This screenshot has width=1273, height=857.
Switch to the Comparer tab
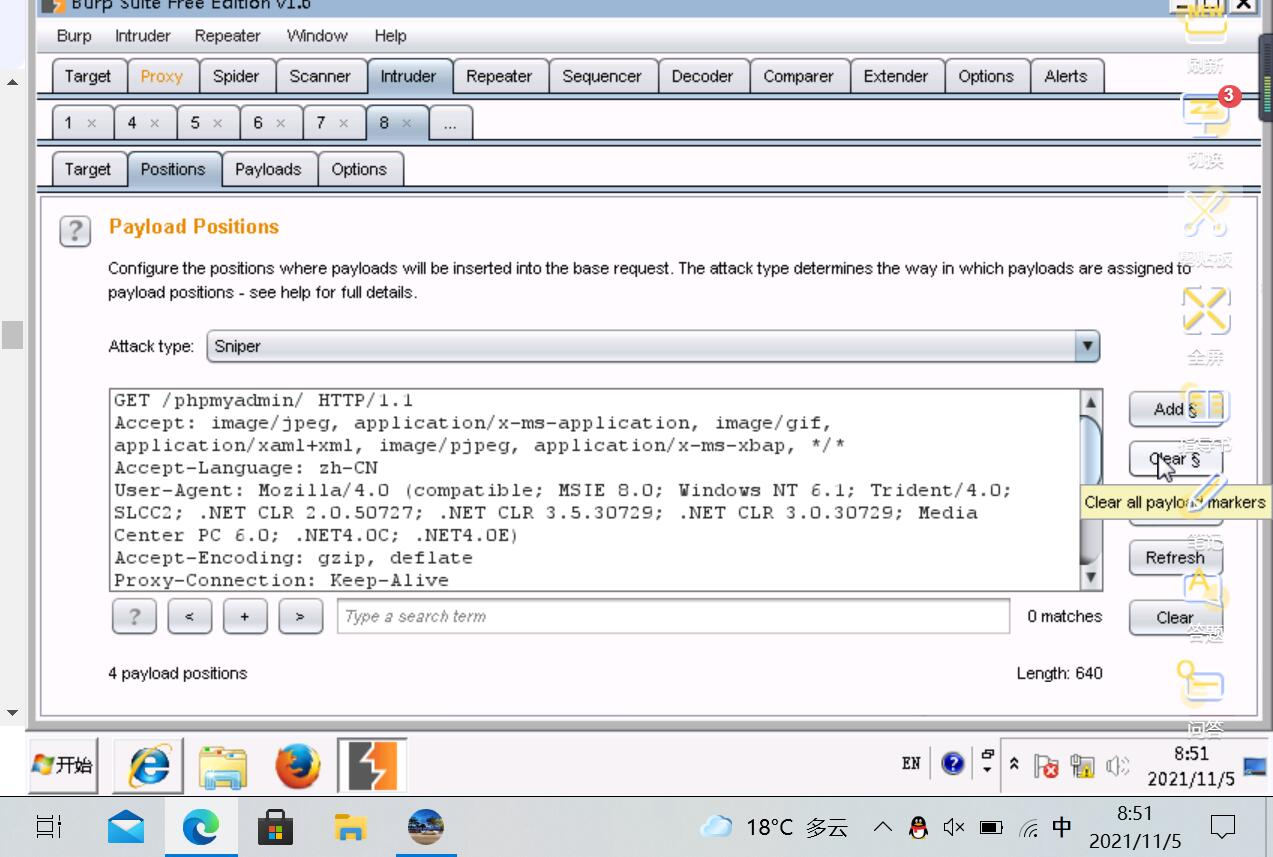[x=798, y=76]
